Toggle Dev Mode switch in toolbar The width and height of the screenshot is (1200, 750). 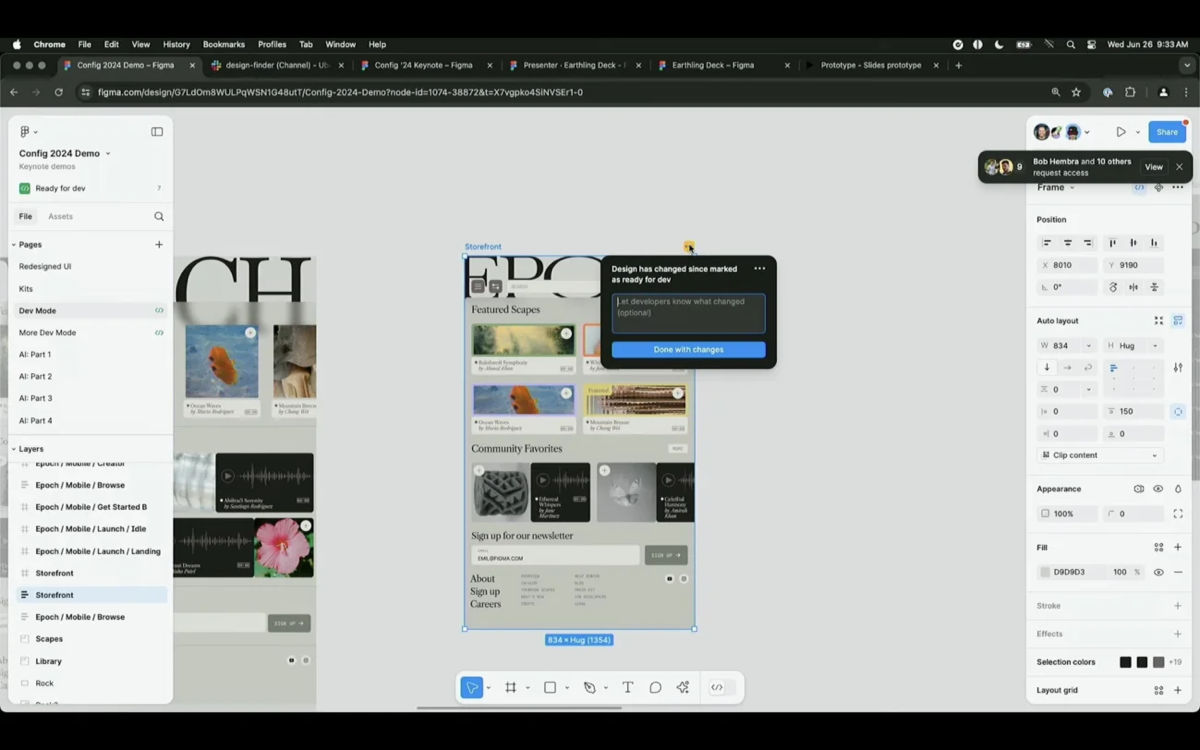click(x=722, y=687)
